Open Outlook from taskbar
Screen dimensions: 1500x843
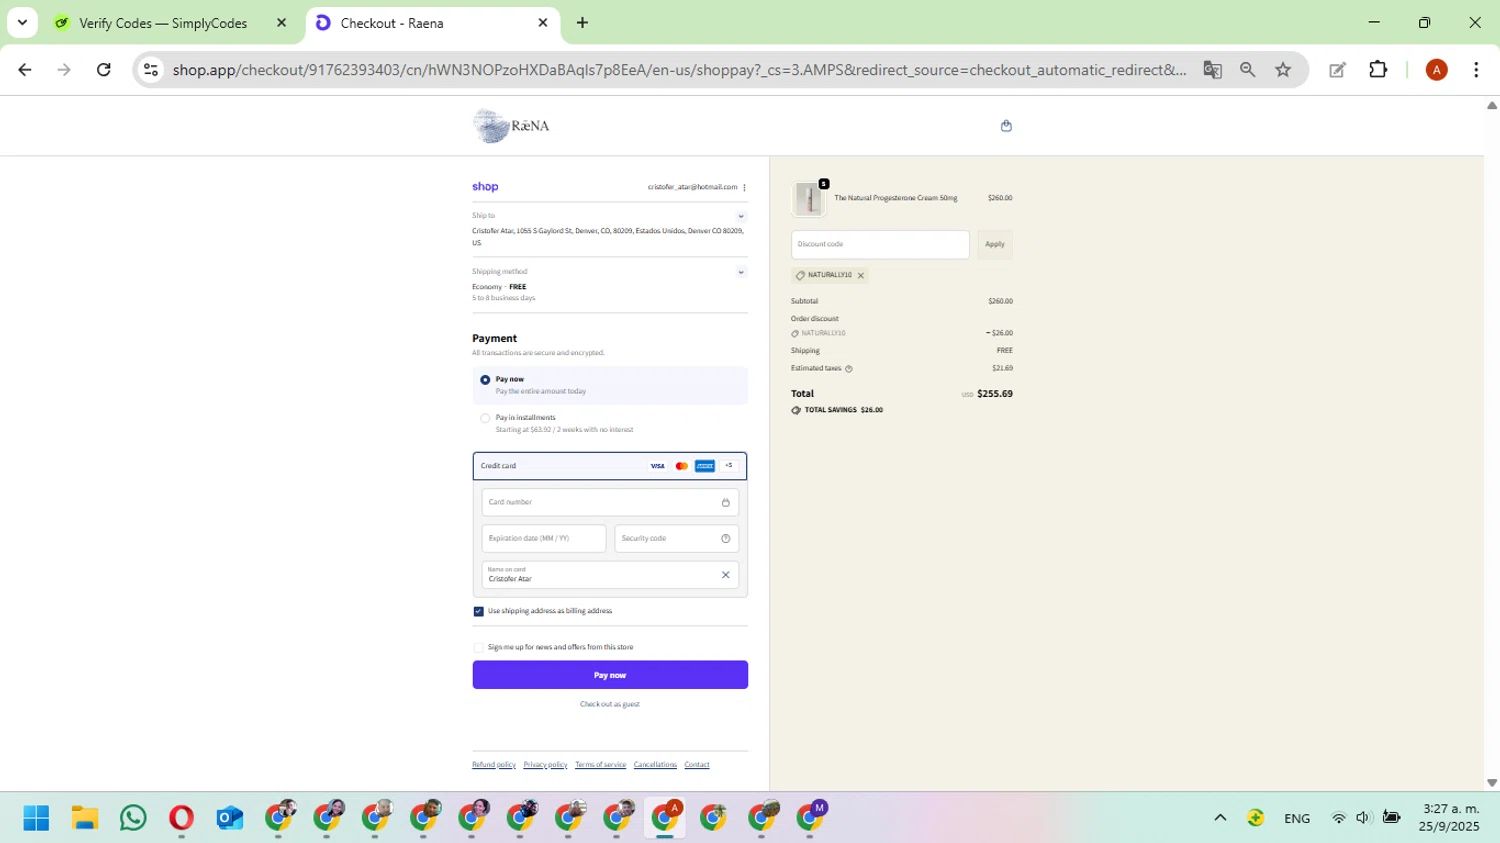229,818
